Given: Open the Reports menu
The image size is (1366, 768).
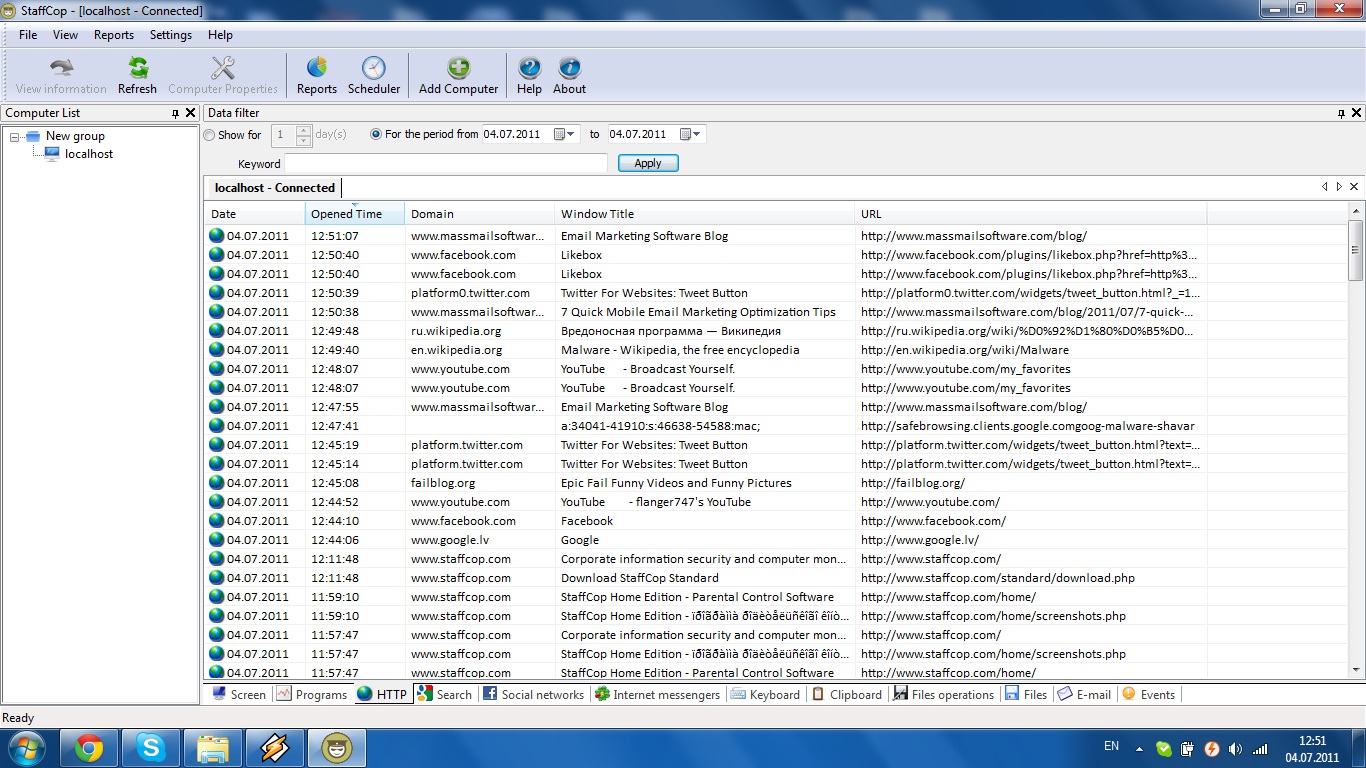Looking at the screenshot, I should 114,35.
